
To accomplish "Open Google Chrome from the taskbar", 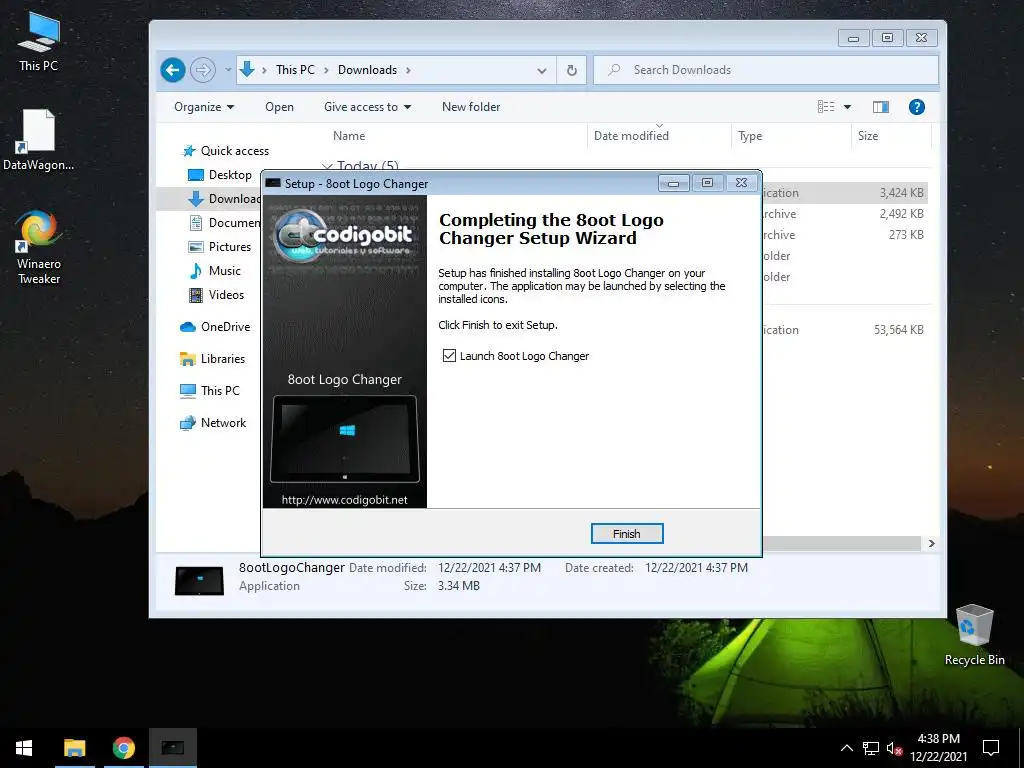I will pyautogui.click(x=123, y=748).
